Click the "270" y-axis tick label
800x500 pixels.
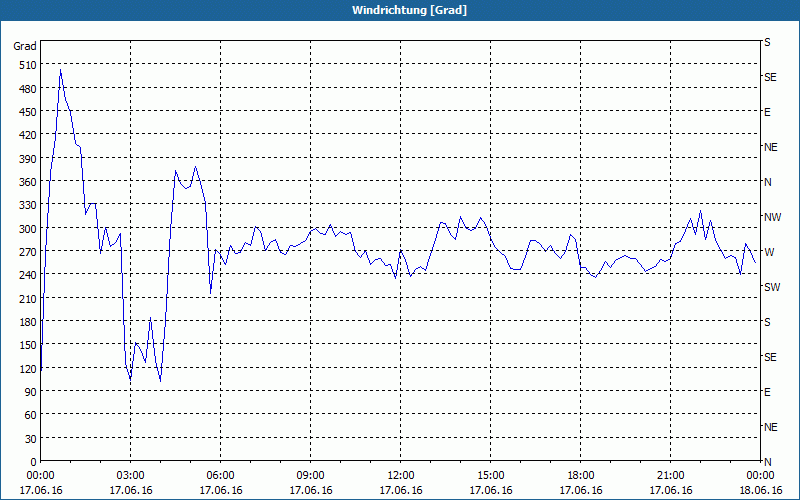pyautogui.click(x=28, y=252)
